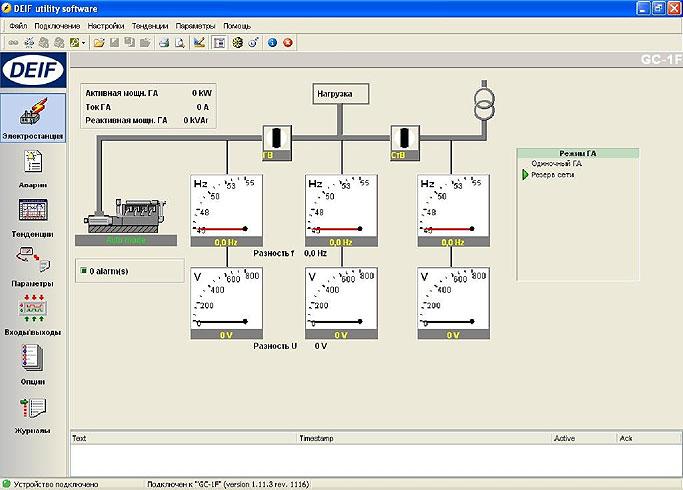
Task: Click the Text column header
Action: point(183,438)
